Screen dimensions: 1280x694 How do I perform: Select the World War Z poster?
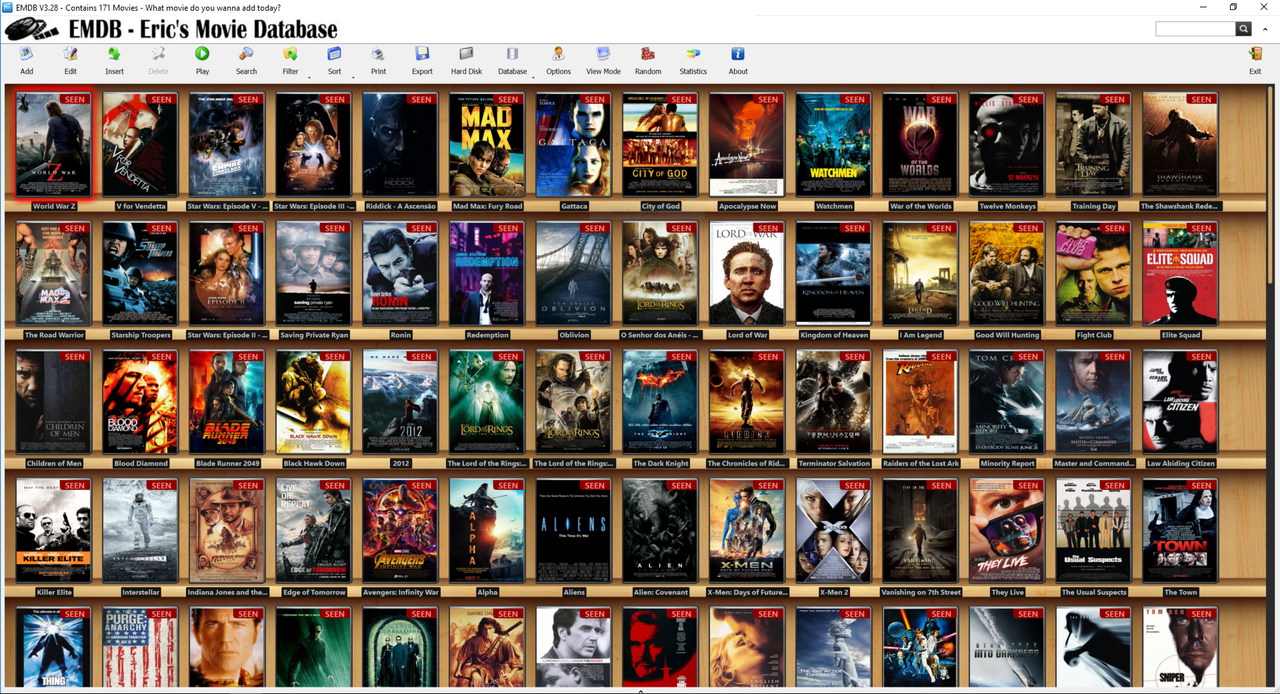(54, 145)
